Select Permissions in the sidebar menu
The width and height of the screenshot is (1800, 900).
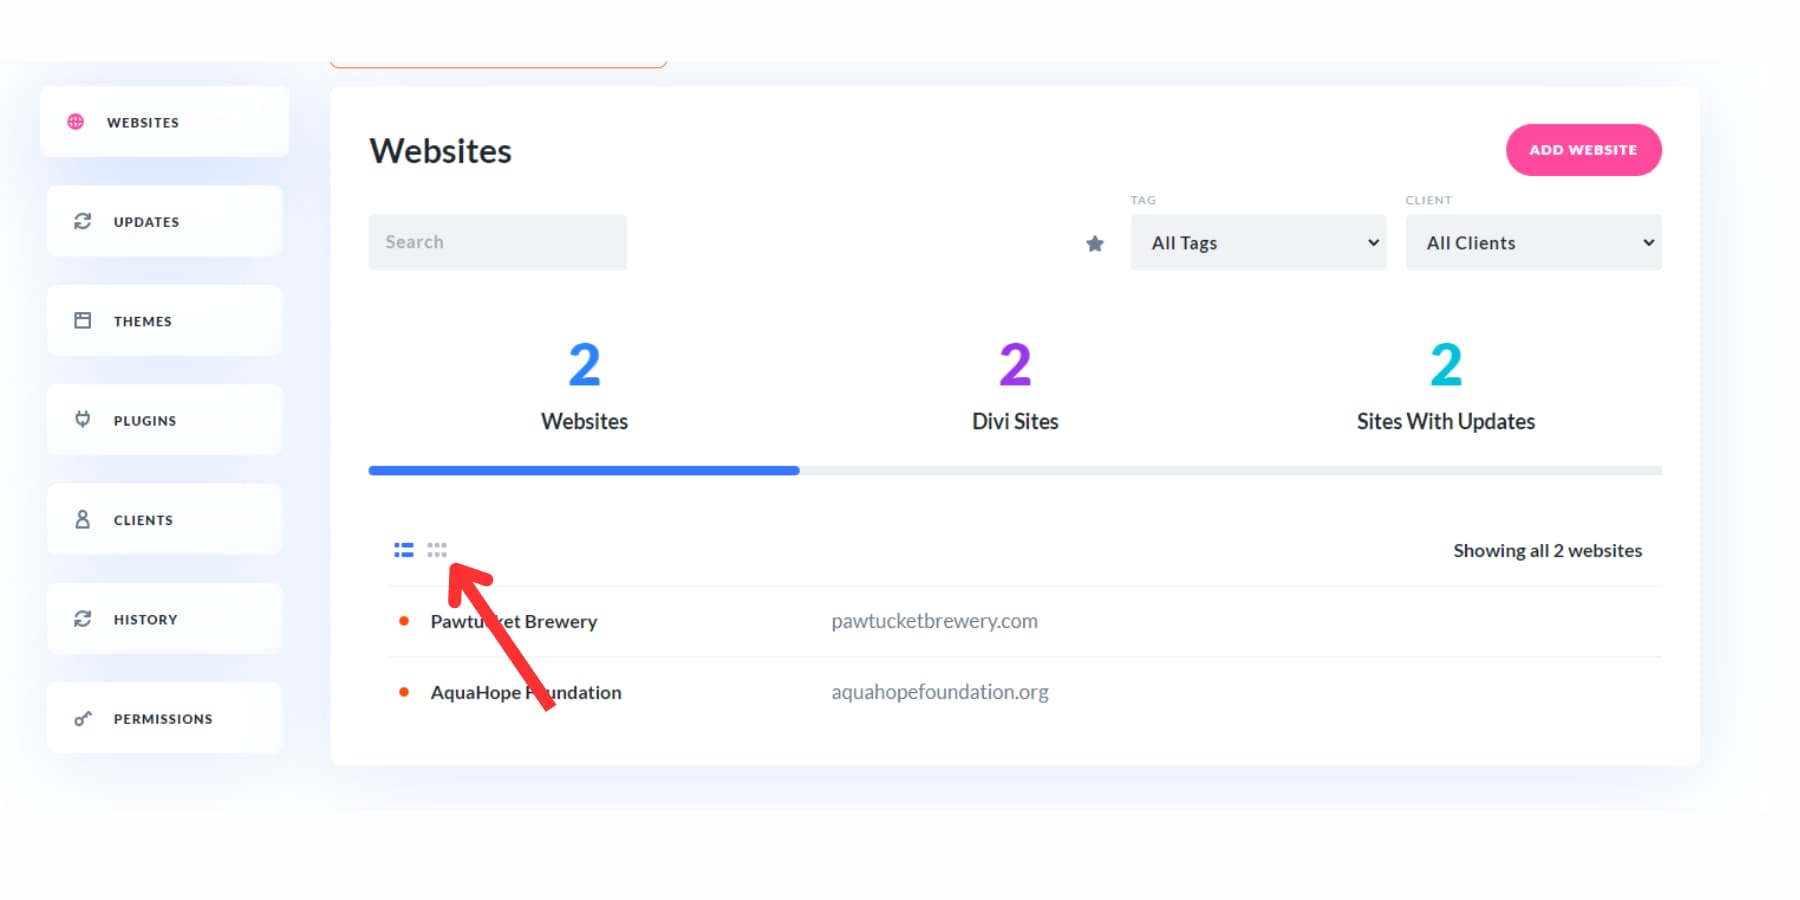163,718
